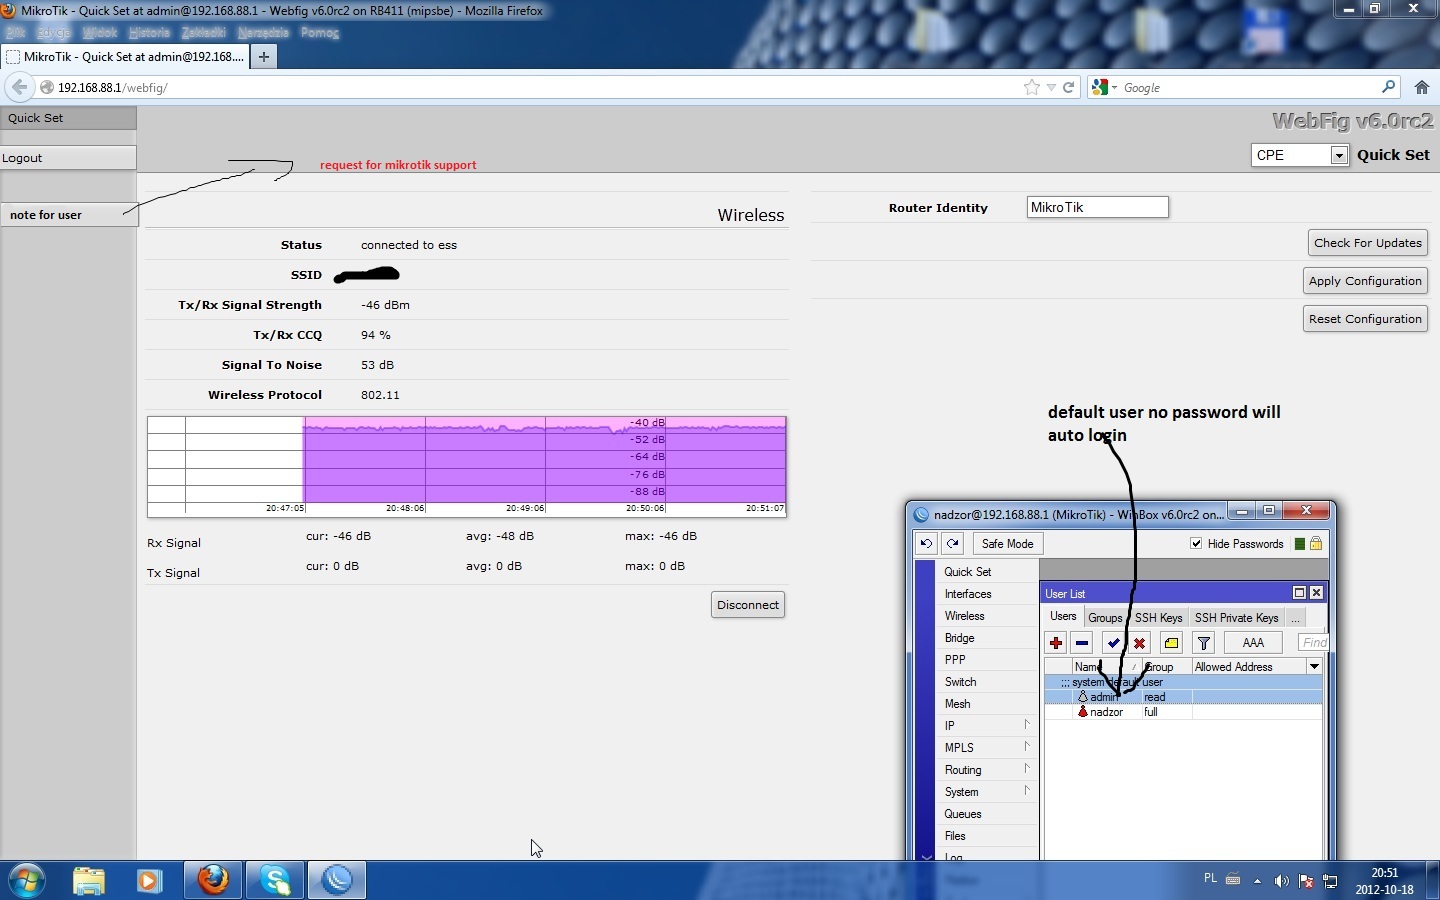
Task: Sort User List by Allowed Address column
Action: click(x=1249, y=667)
